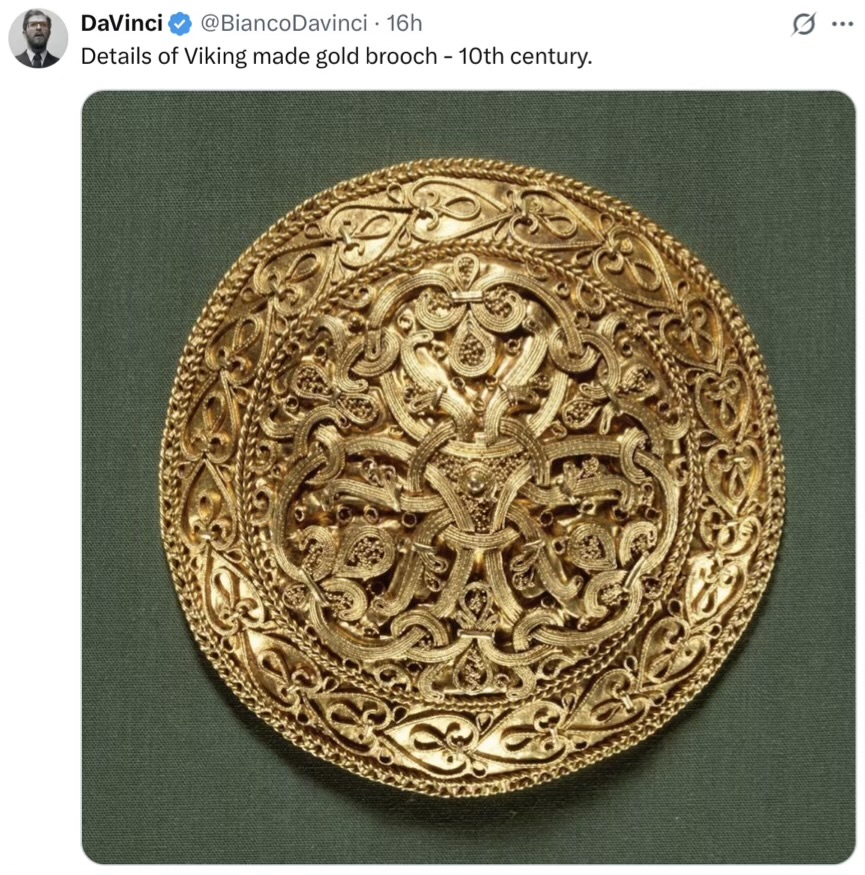Open Grok explain icon on the post
865x875 pixels.
(x=804, y=23)
